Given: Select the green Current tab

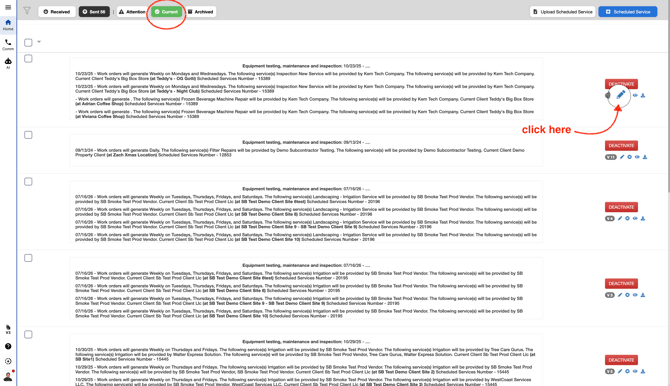Looking at the screenshot, I should [166, 12].
